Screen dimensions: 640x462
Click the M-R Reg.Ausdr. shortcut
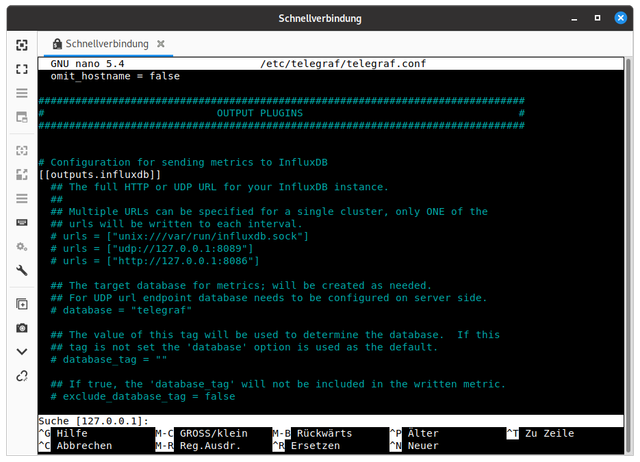click(198, 445)
